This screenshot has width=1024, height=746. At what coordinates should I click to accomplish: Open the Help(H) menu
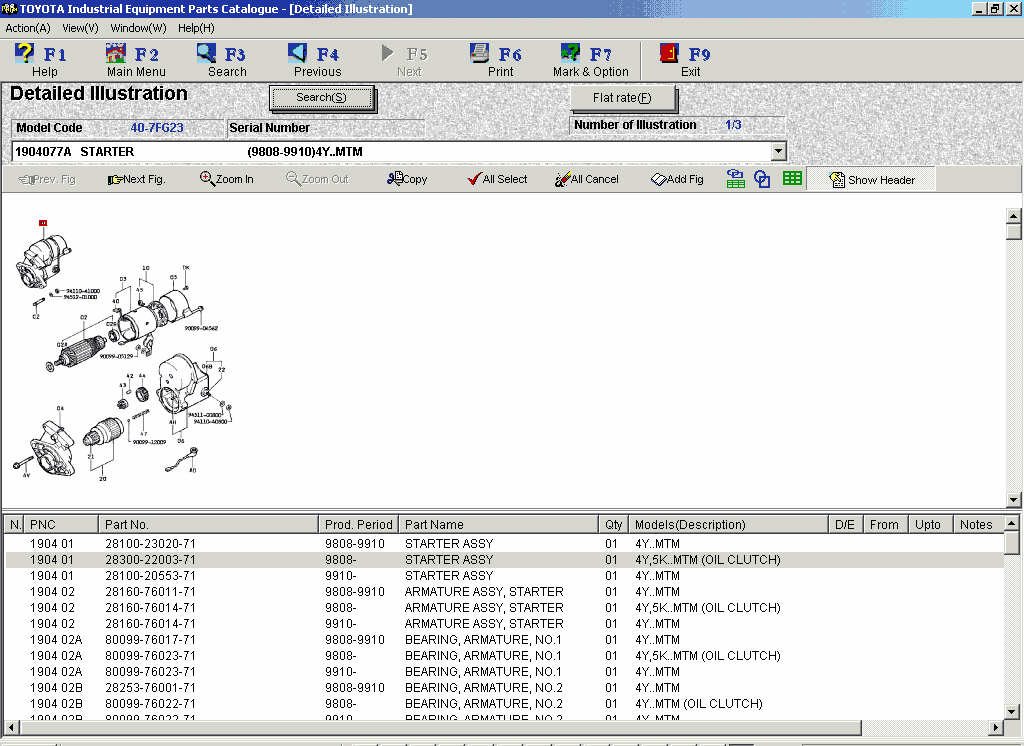click(196, 28)
